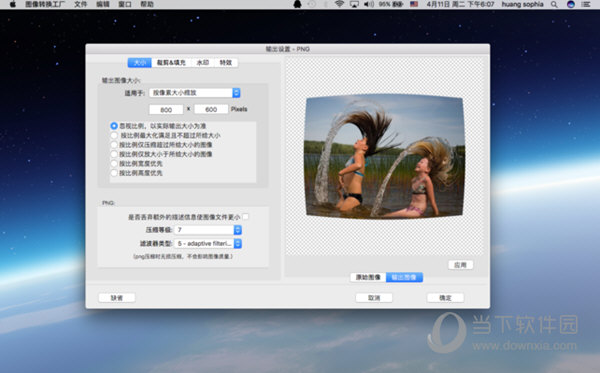This screenshot has width=600, height=373.
Task: Click the 缺省 default button
Action: [117, 298]
